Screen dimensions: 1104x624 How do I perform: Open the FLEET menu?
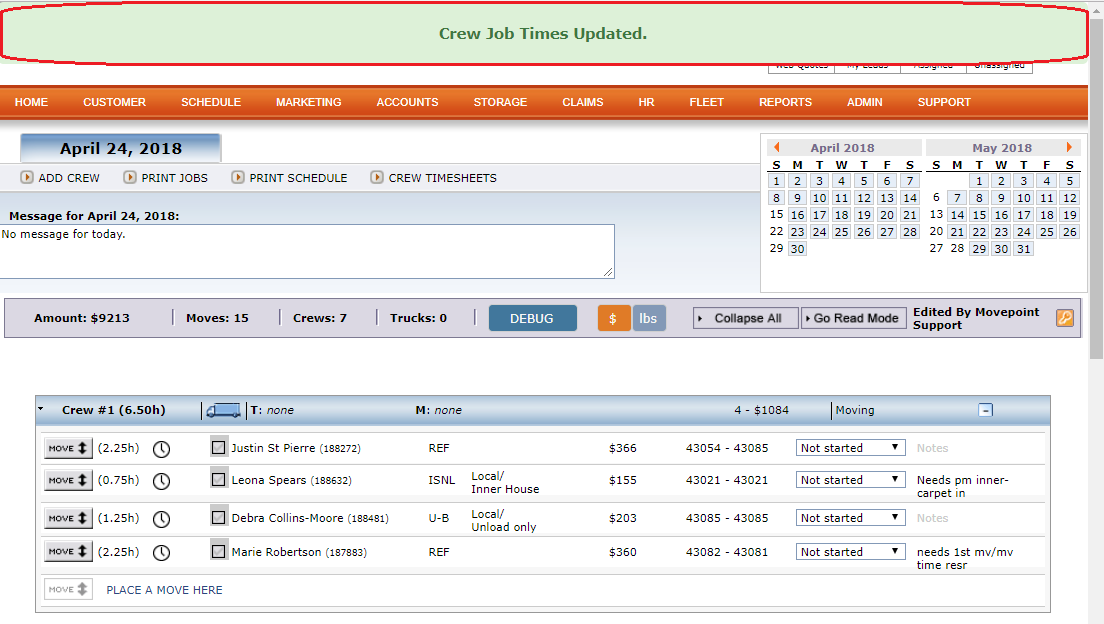[x=707, y=102]
